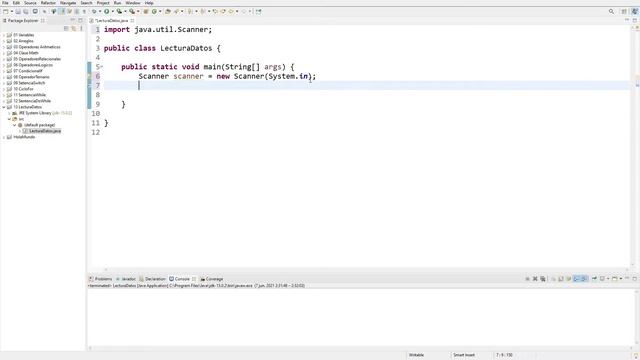Screen dimensions: 640x360
Task: Click line 7 in the code editor
Action: tap(366, 85)
